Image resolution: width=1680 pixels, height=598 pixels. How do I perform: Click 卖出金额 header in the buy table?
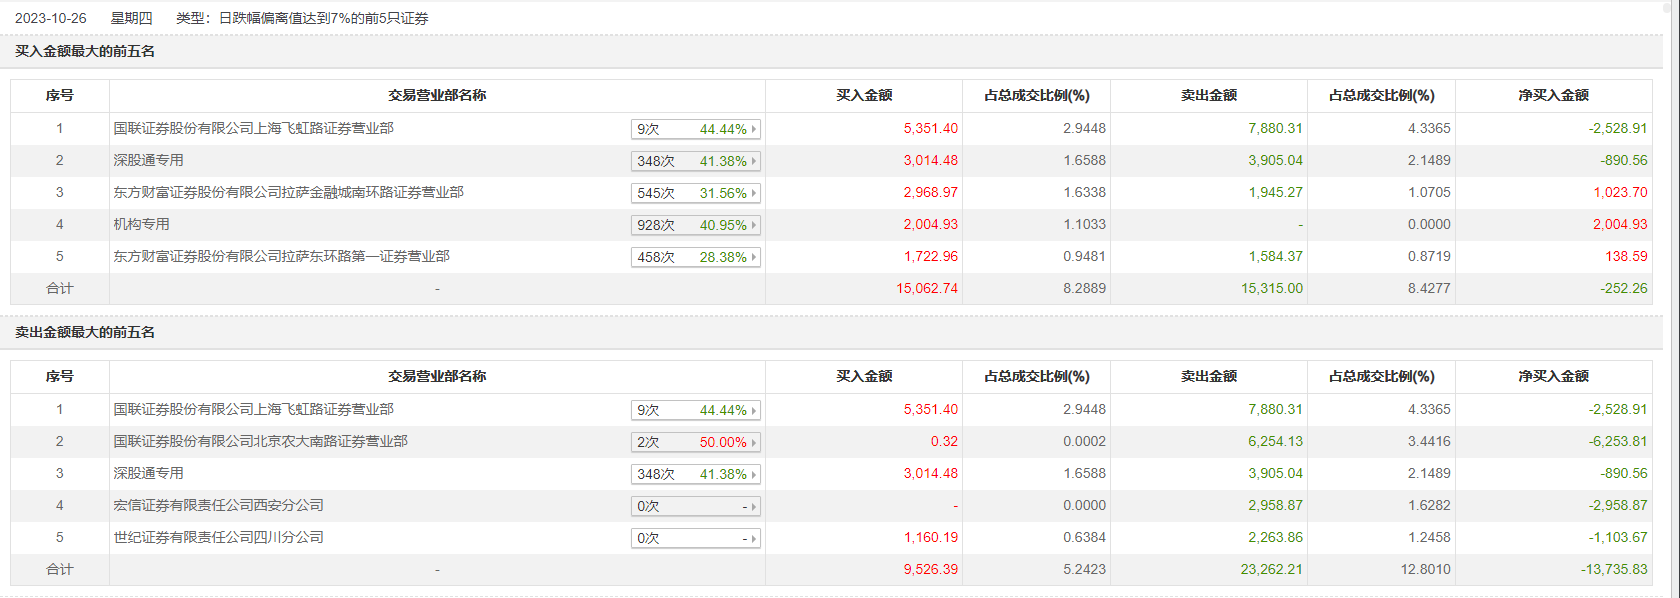pos(1208,95)
